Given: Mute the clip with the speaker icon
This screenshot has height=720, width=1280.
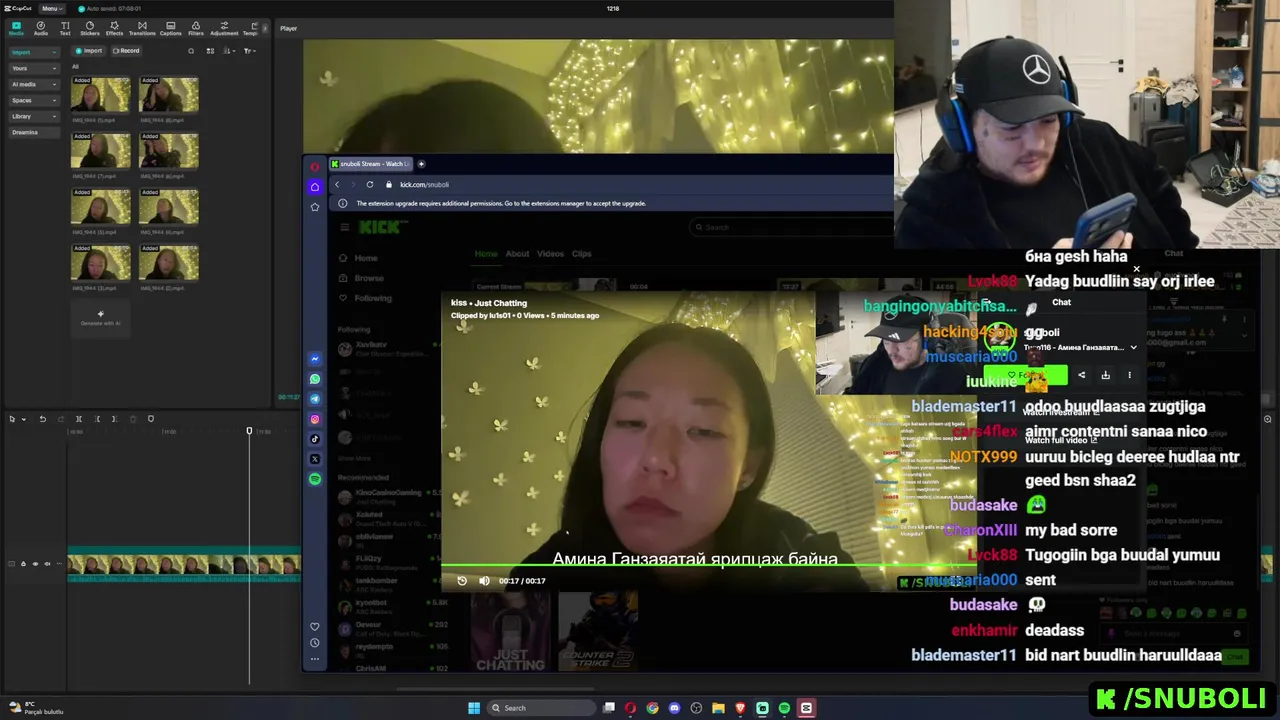Looking at the screenshot, I should pyautogui.click(x=484, y=581).
